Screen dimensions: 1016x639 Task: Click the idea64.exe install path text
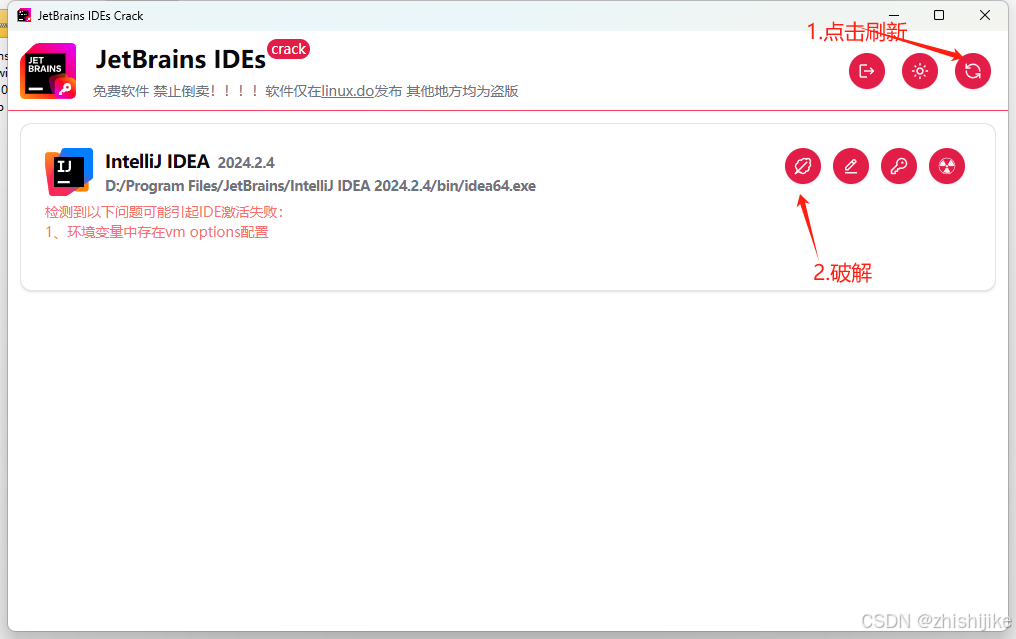[321, 186]
